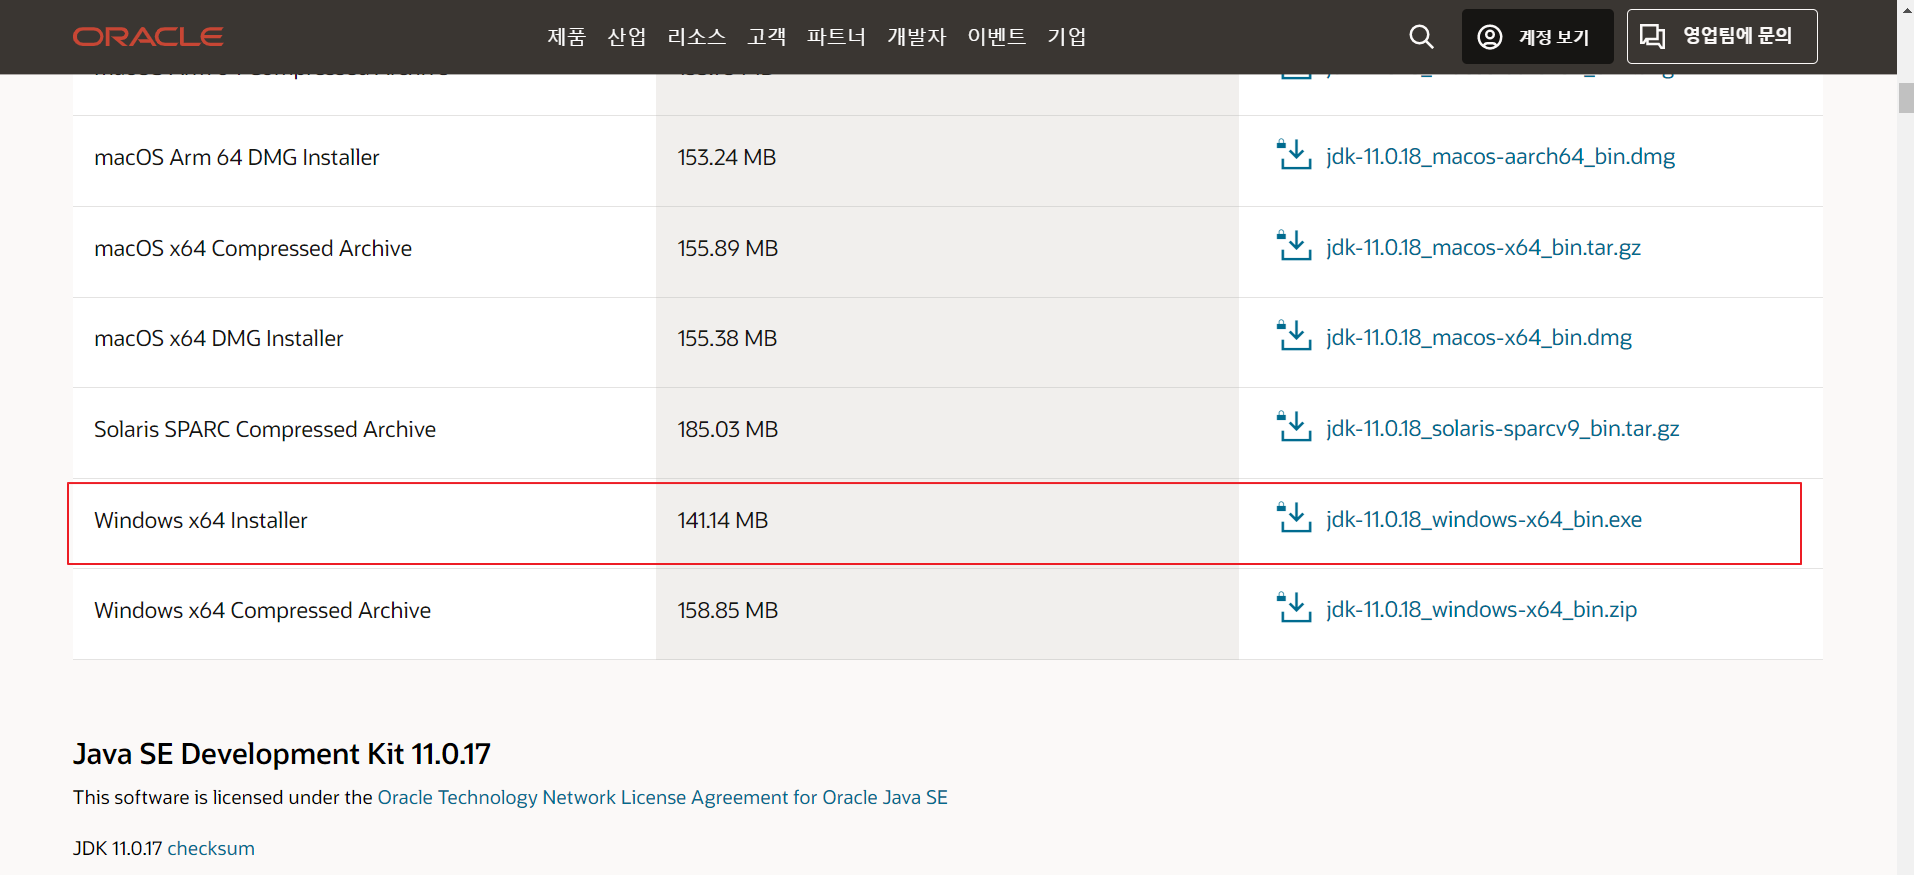Click download icon for solaris-sparcv9_bin.tar.gz
The height and width of the screenshot is (875, 1914).
click(1294, 427)
